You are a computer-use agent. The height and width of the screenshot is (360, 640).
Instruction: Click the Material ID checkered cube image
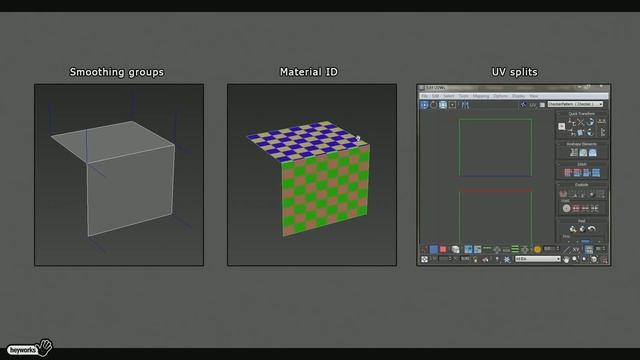pyautogui.click(x=312, y=175)
